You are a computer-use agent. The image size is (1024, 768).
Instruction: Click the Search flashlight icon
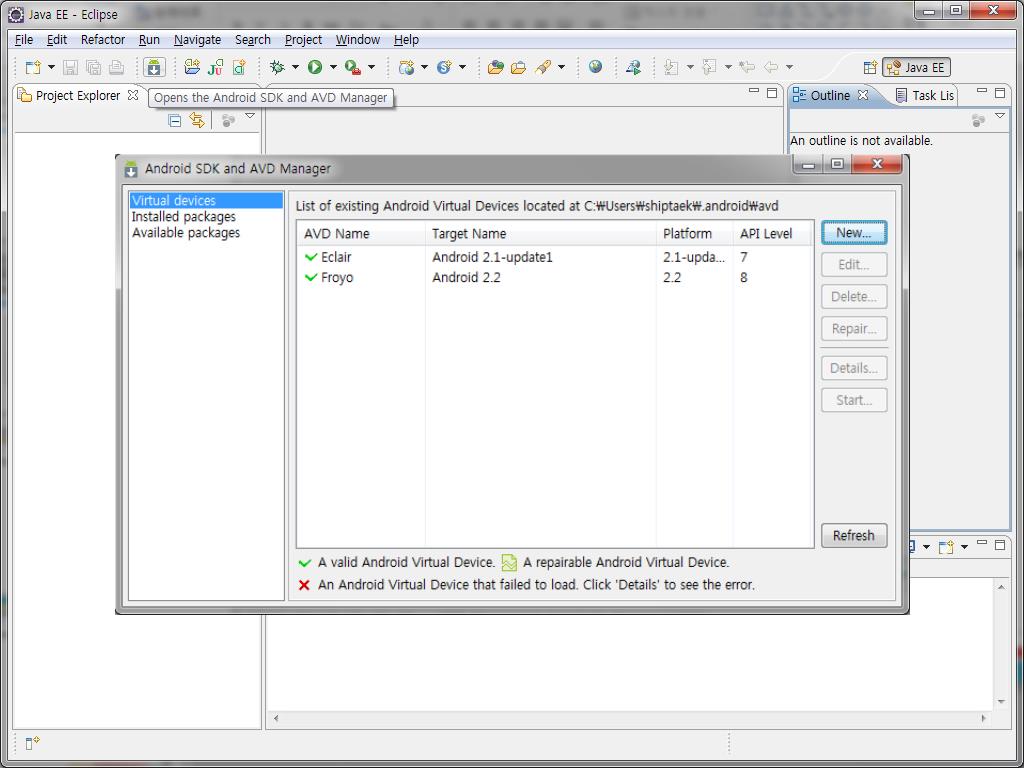point(543,67)
